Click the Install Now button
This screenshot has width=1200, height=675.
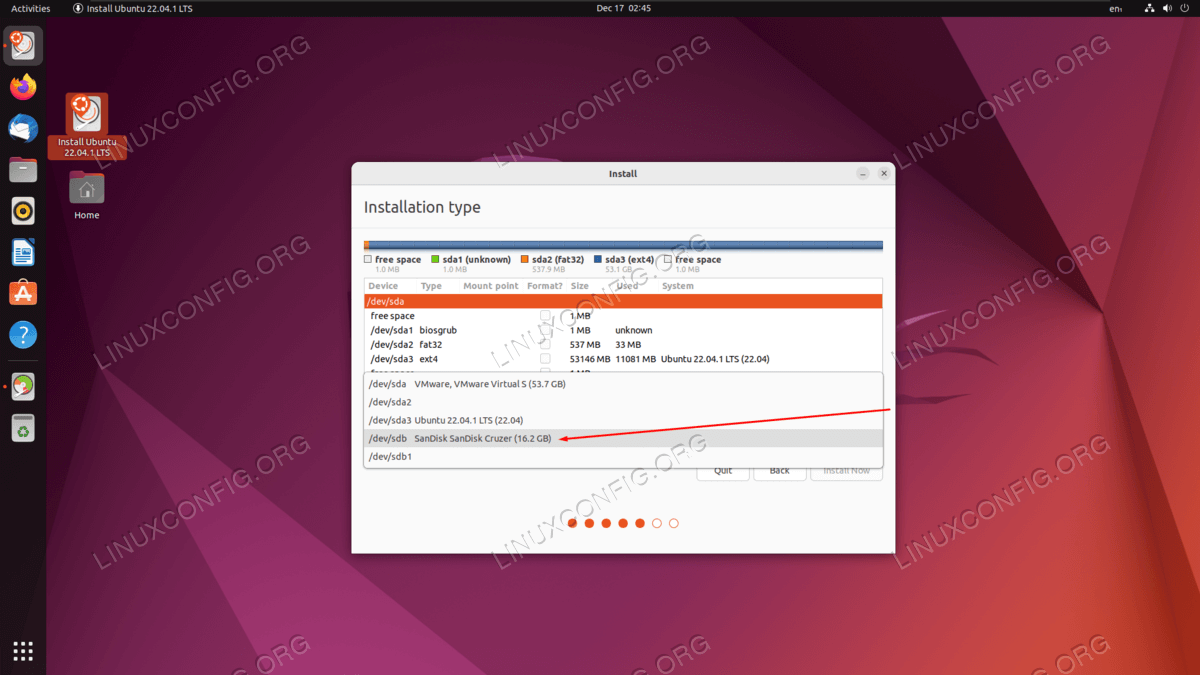pos(847,470)
